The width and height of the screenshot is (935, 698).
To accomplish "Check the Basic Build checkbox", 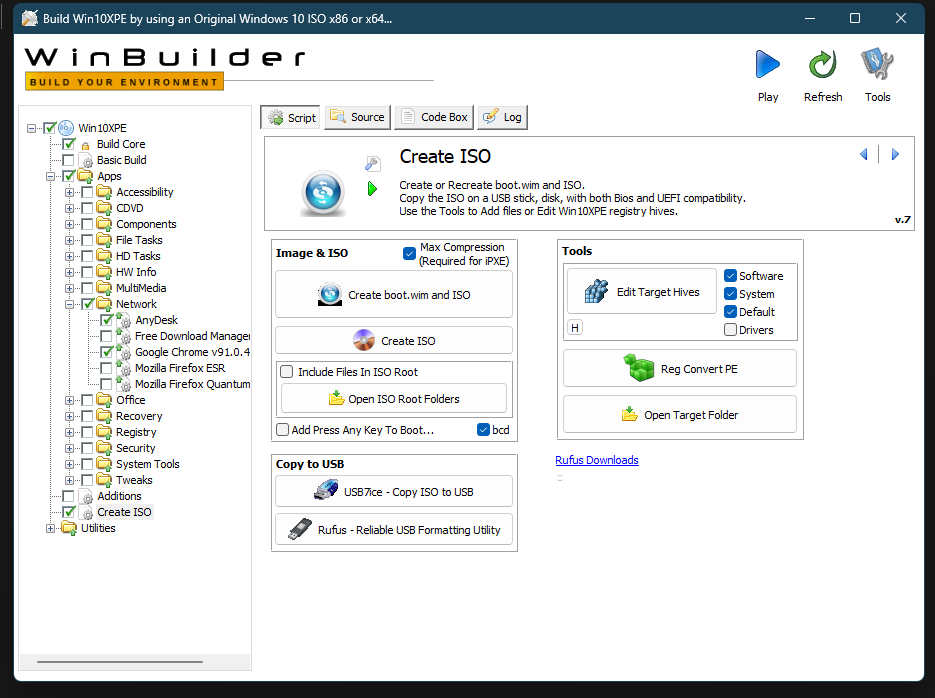I will click(x=69, y=160).
